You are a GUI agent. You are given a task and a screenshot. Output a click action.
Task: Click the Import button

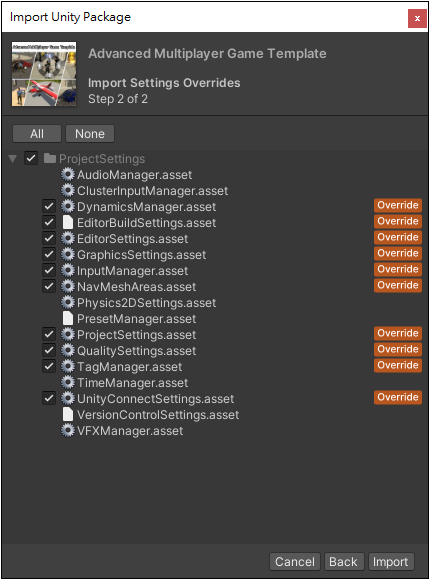(391, 562)
